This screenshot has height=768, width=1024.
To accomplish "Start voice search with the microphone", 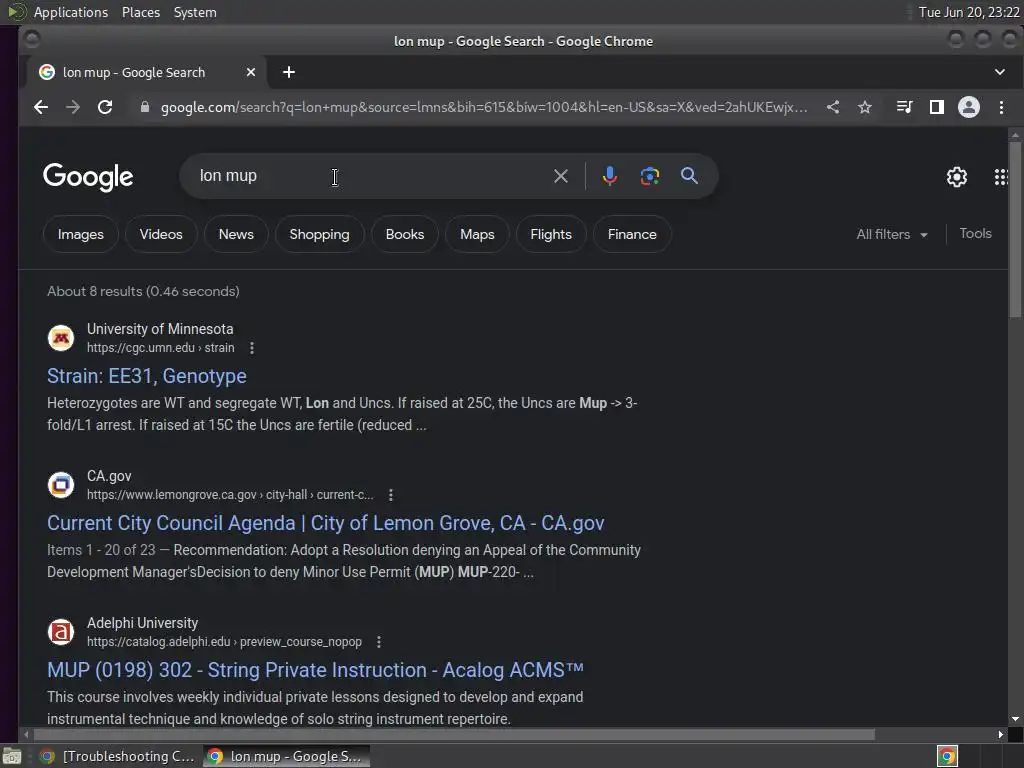I will coord(610,176).
